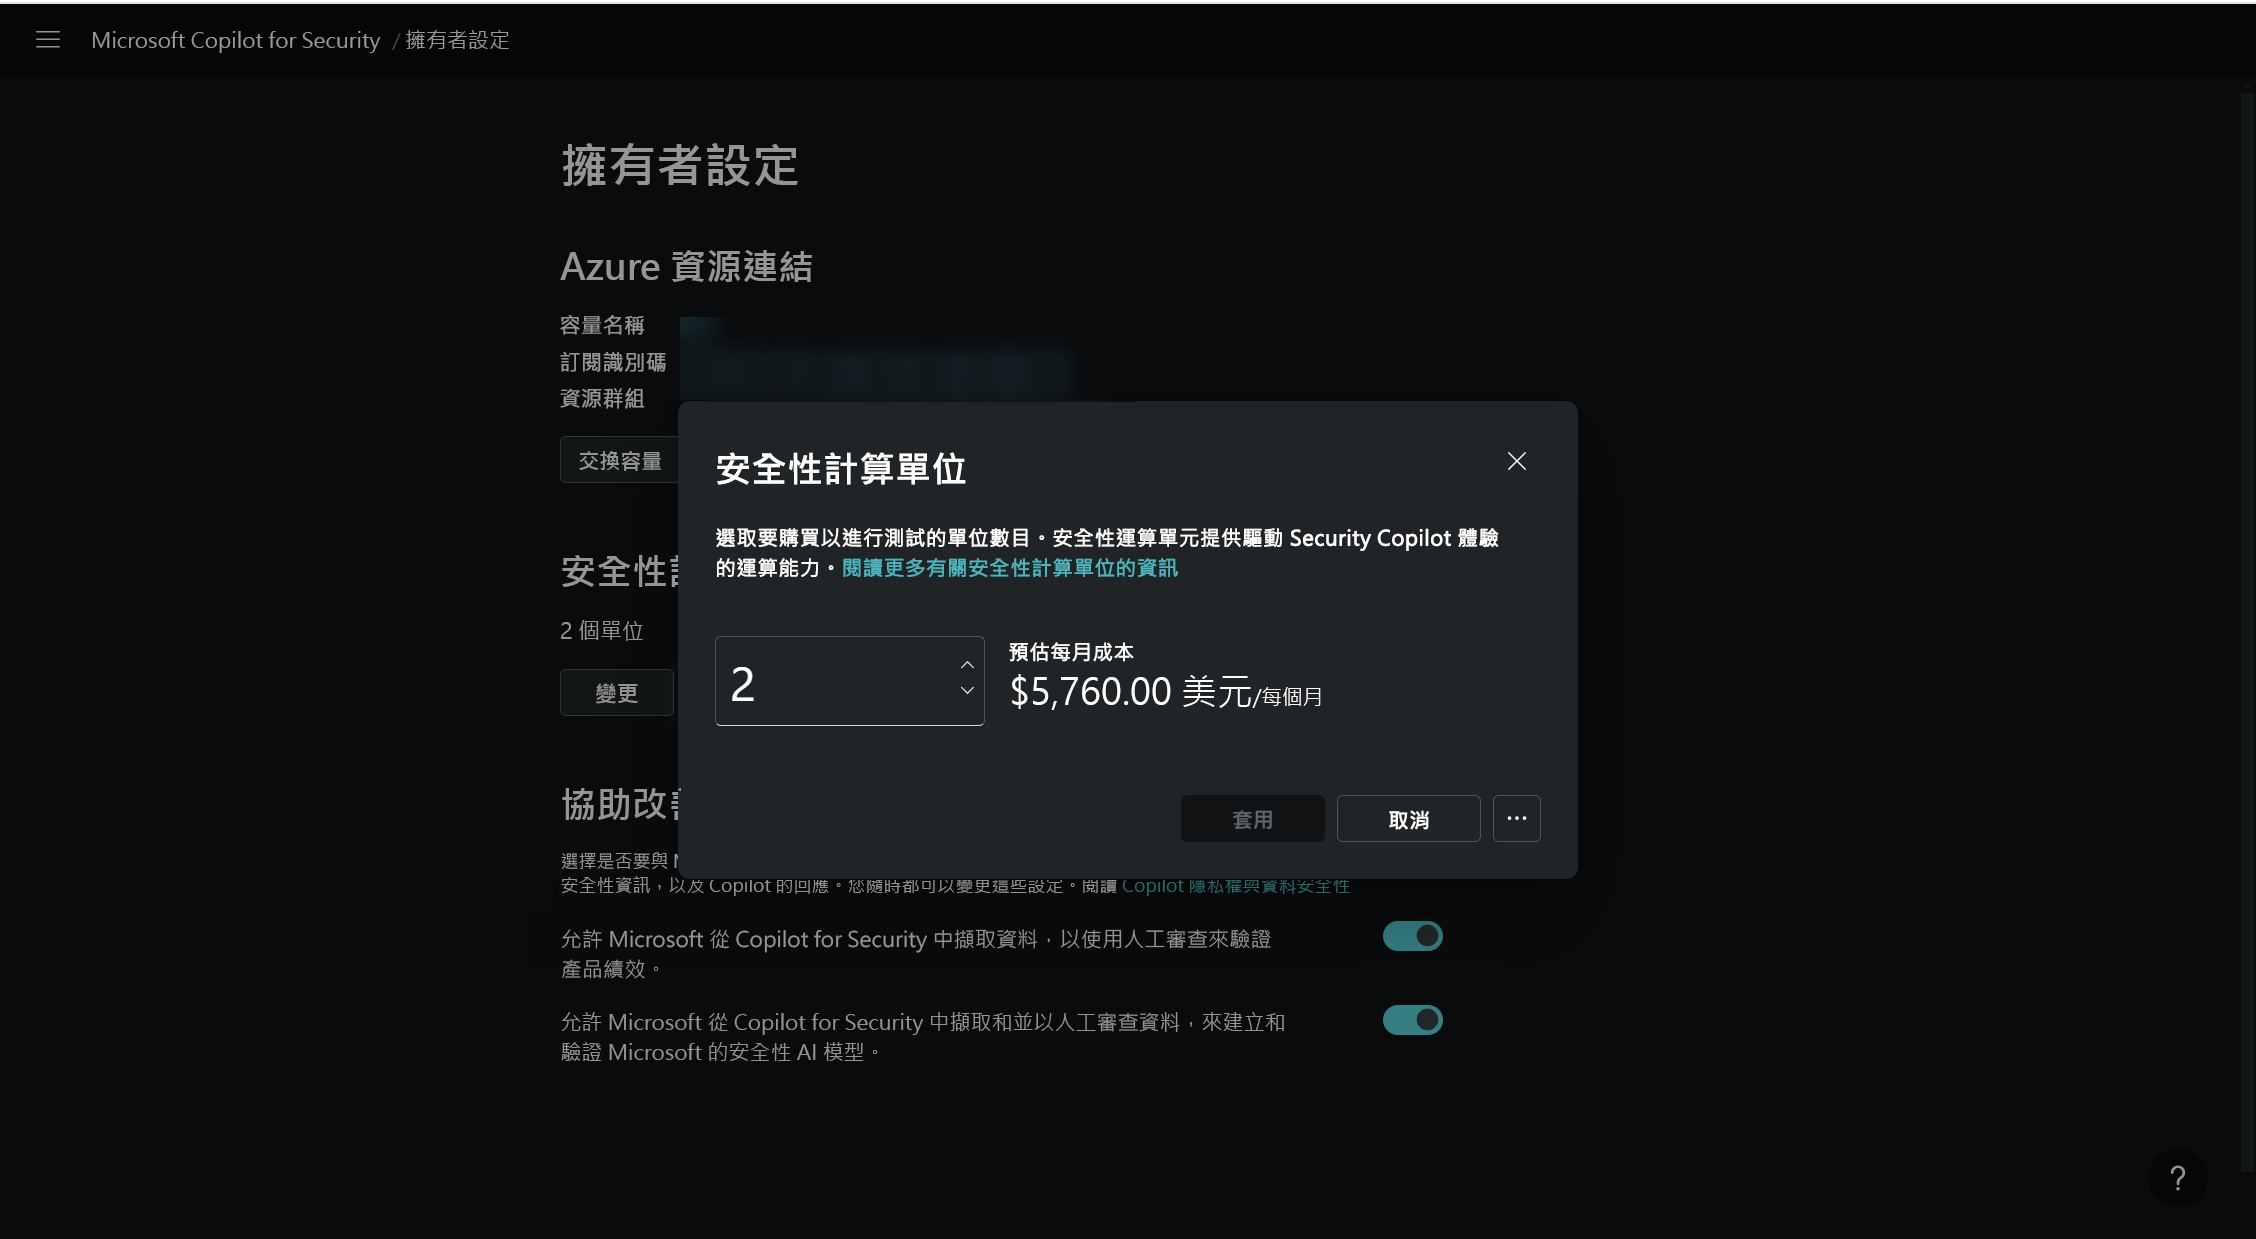This screenshot has height=1239, width=2256.
Task: Toggle the security AI model data switch
Action: click(x=1412, y=1020)
